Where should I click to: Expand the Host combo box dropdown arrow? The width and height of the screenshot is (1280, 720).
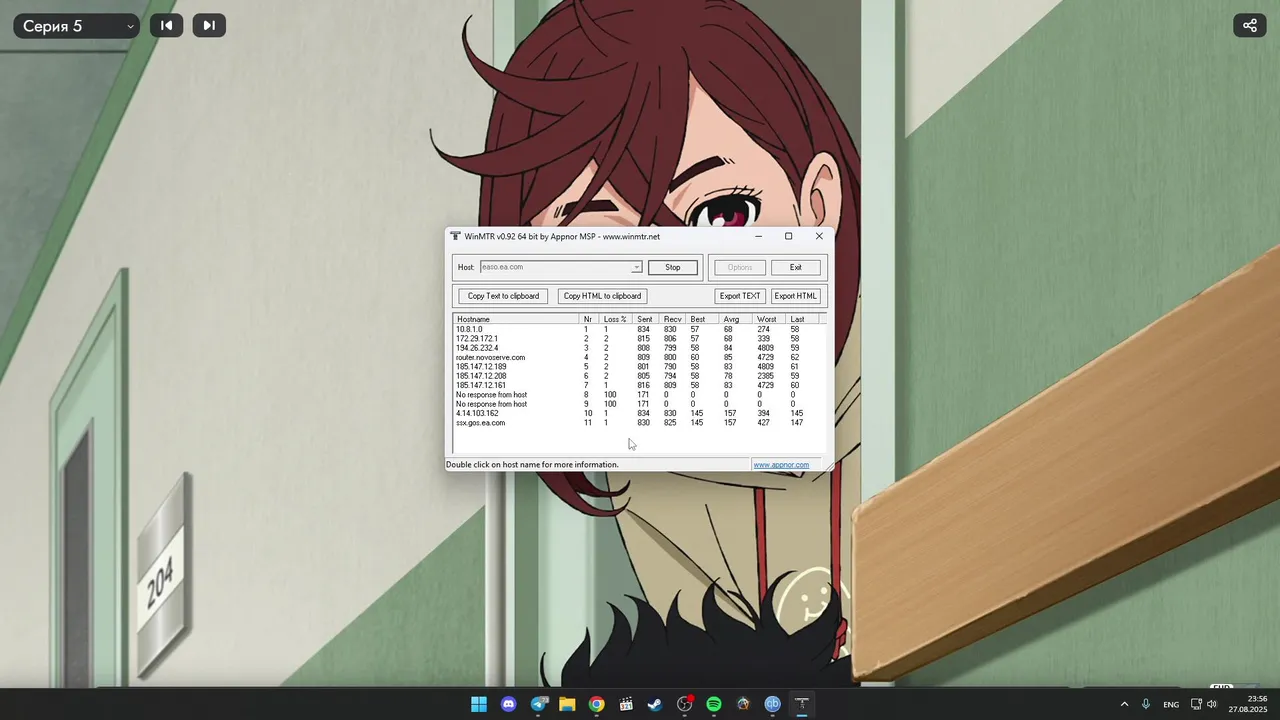(x=636, y=267)
